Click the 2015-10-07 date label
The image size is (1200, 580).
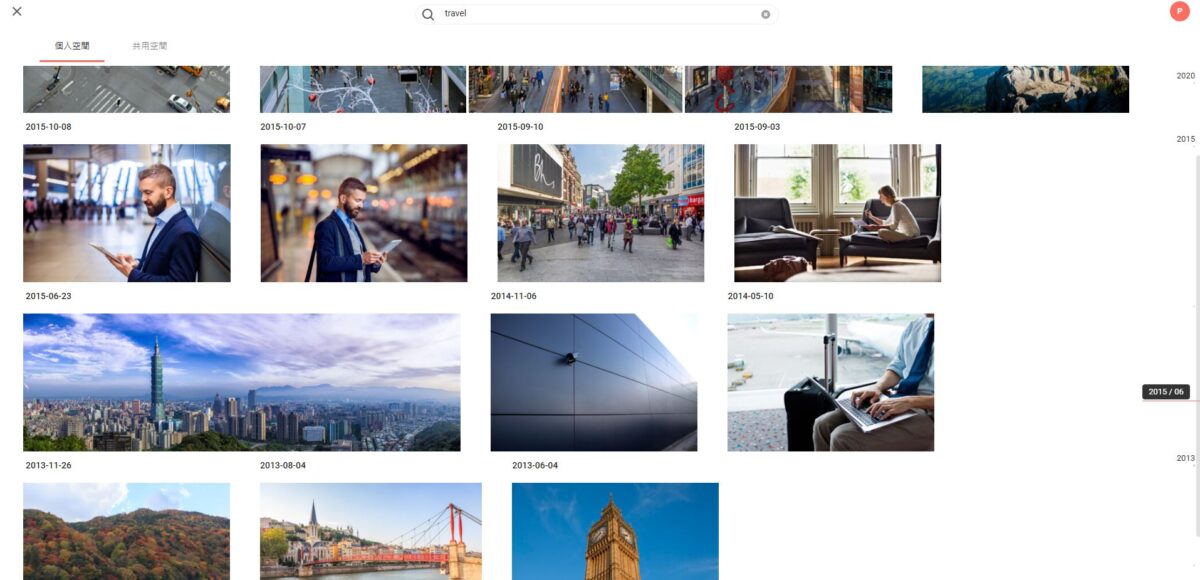coord(283,127)
